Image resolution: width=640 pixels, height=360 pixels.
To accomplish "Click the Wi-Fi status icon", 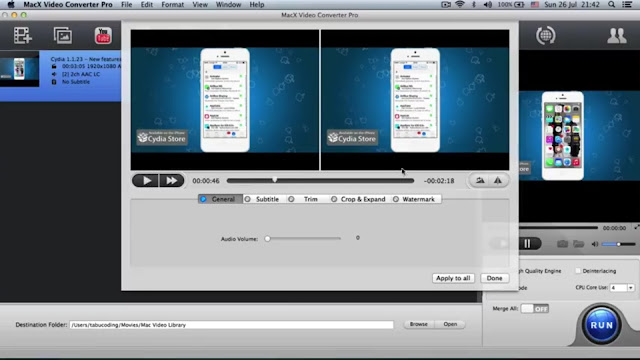I will tap(460, 4).
